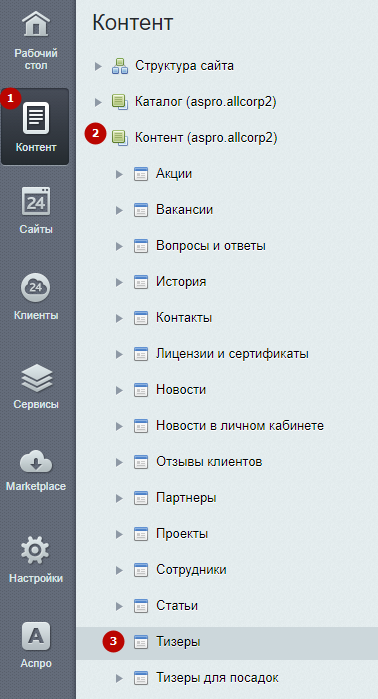Click the infoblock icon beside Проекты
Viewport: 378px width, 699px height.
[x=141, y=534]
